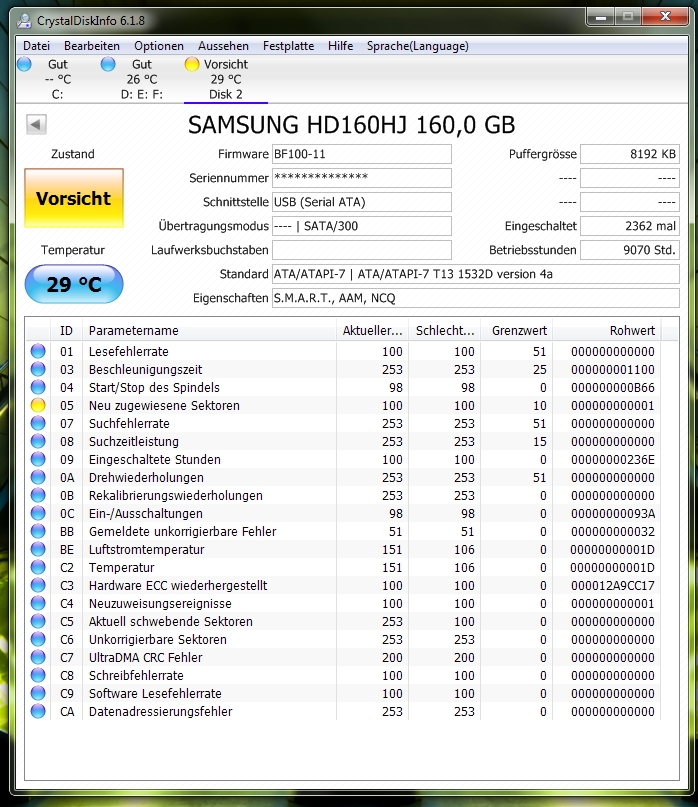Click the CrystalDiskInfo title bar icon

(24, 21)
